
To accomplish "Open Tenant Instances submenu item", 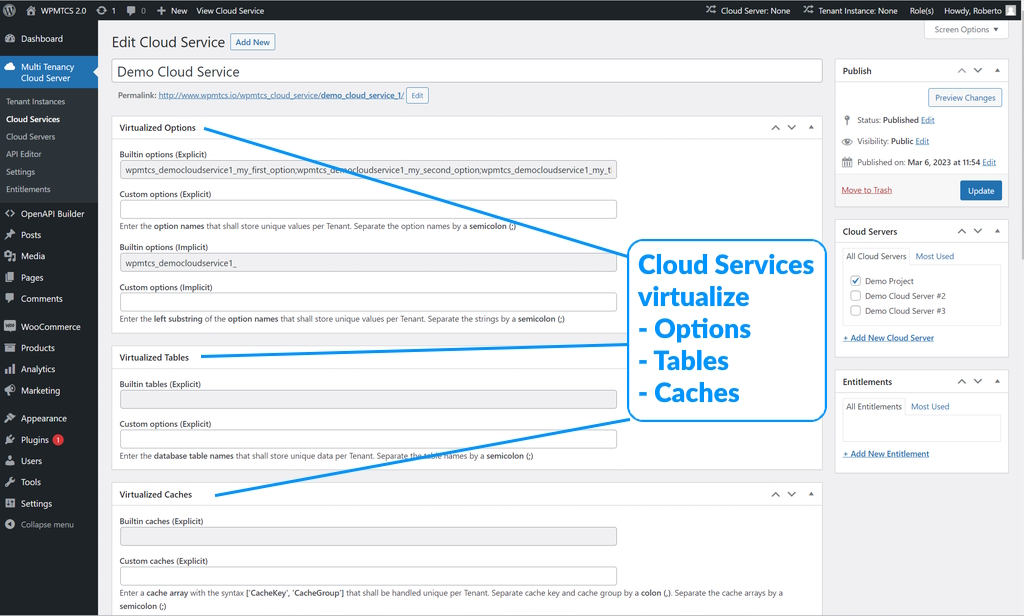I will click(x=36, y=101).
